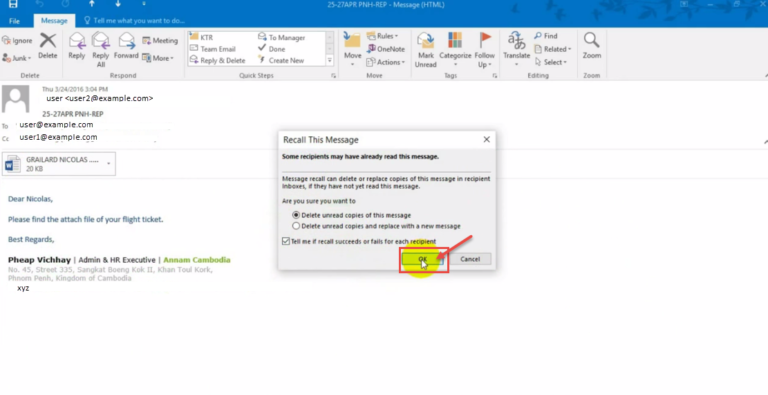Open the Junk options menu

point(17,58)
